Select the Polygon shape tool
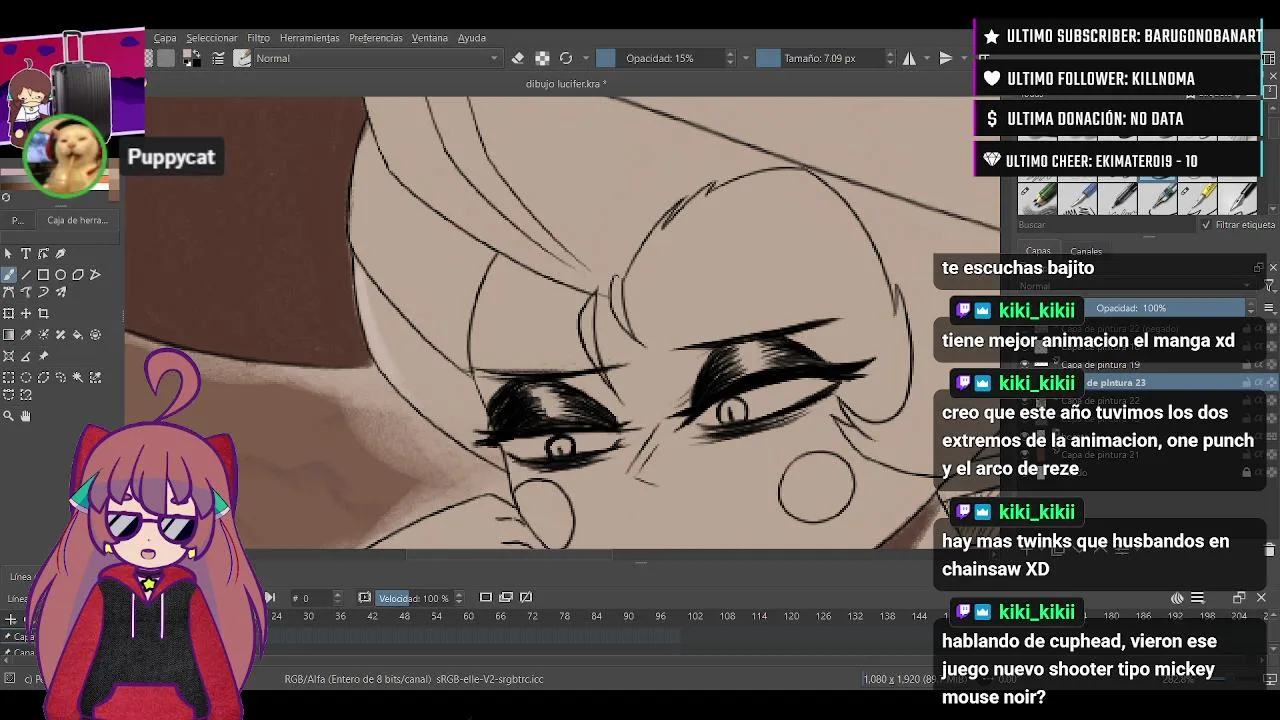 click(x=77, y=274)
